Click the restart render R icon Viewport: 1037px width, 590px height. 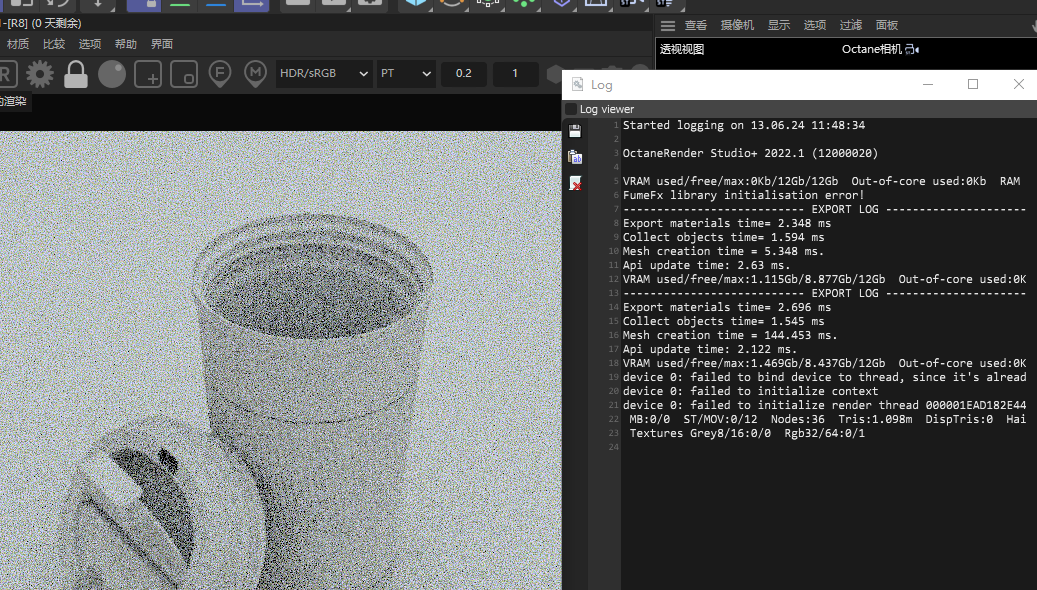[7, 74]
